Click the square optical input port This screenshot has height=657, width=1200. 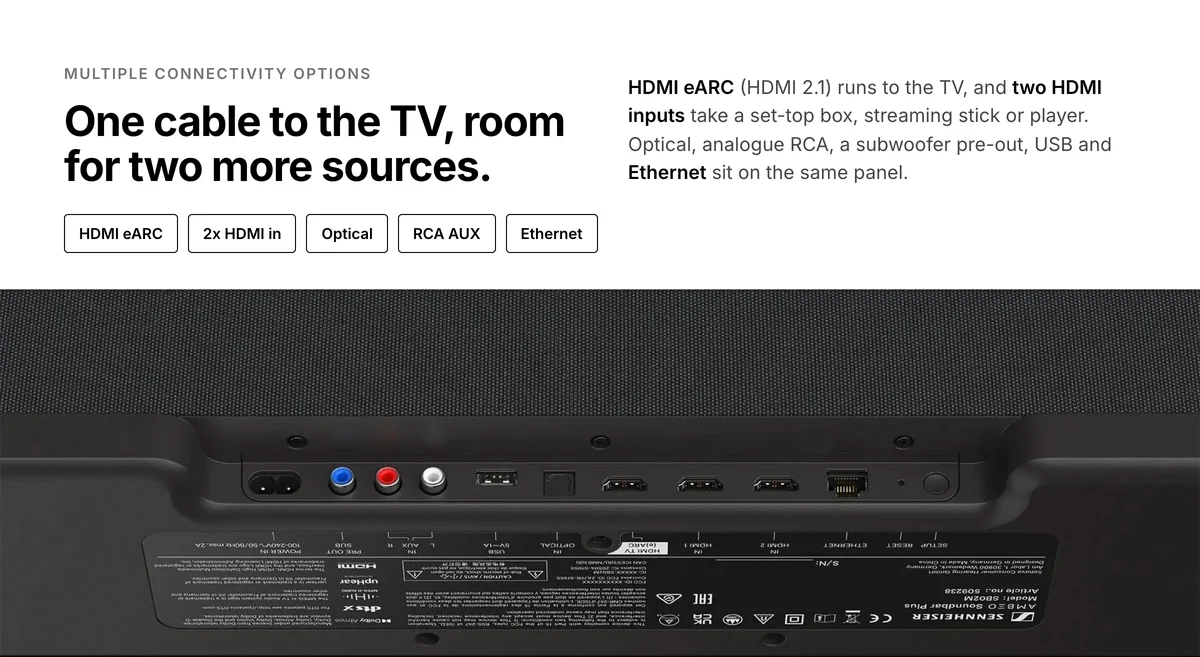click(x=558, y=484)
